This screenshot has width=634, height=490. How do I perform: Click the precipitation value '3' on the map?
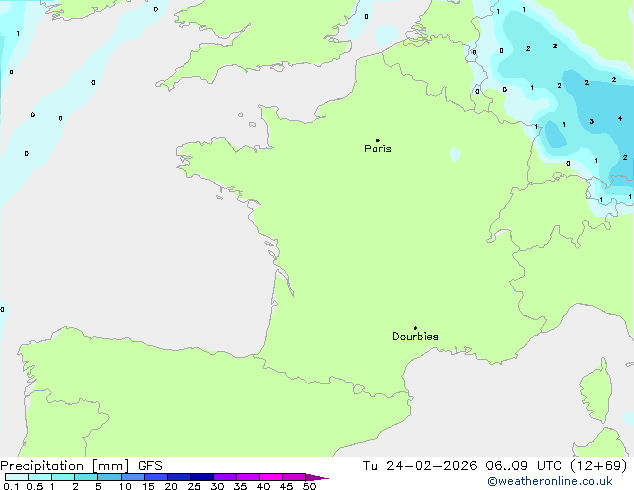point(592,121)
